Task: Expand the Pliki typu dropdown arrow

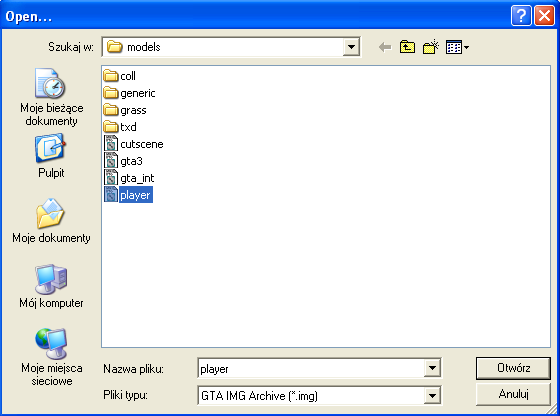Action: [x=432, y=396]
